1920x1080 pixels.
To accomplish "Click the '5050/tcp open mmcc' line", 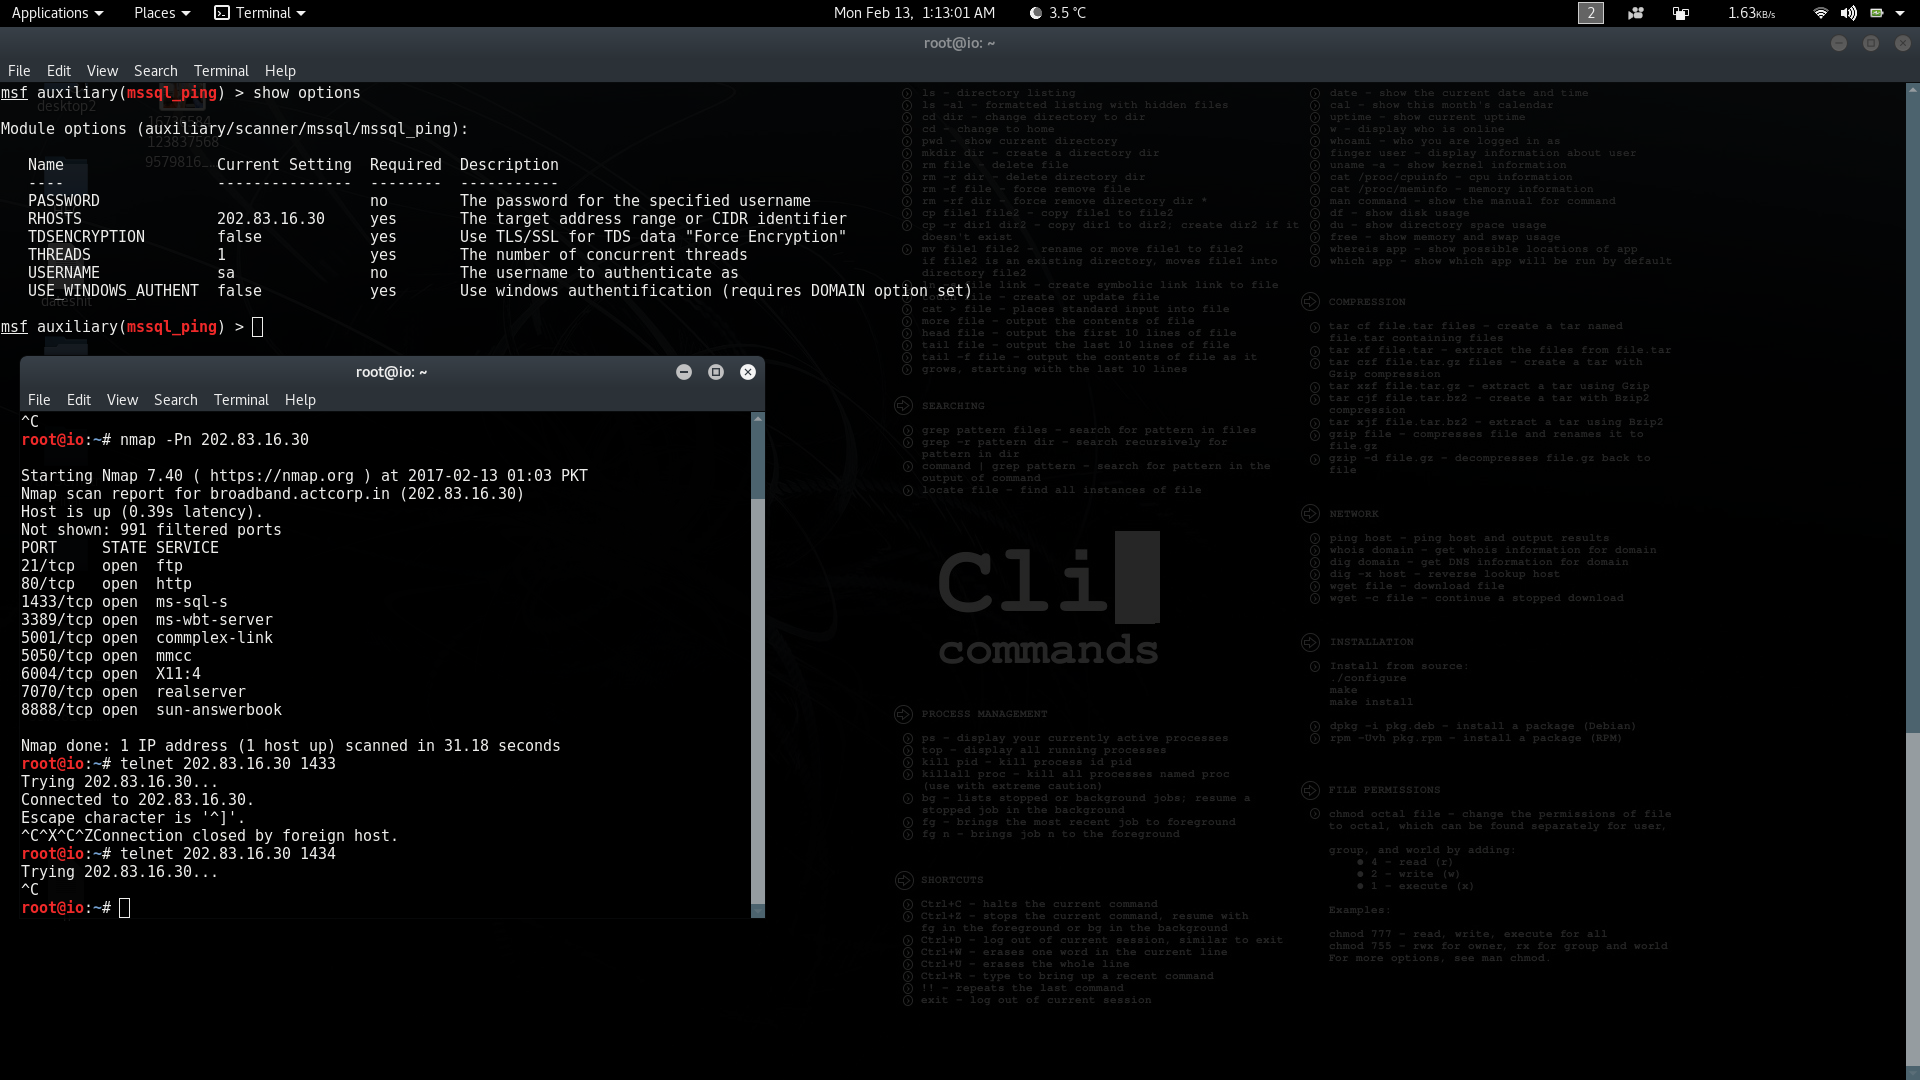I will (106, 656).
